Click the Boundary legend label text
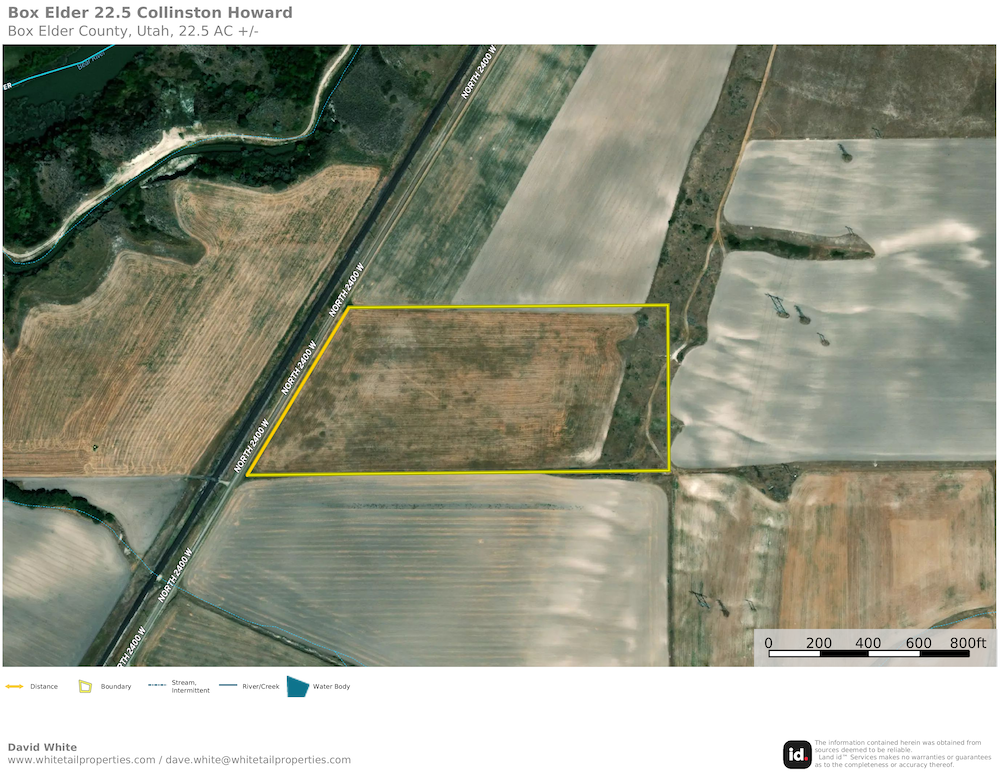The width and height of the screenshot is (1000, 773). point(116,687)
